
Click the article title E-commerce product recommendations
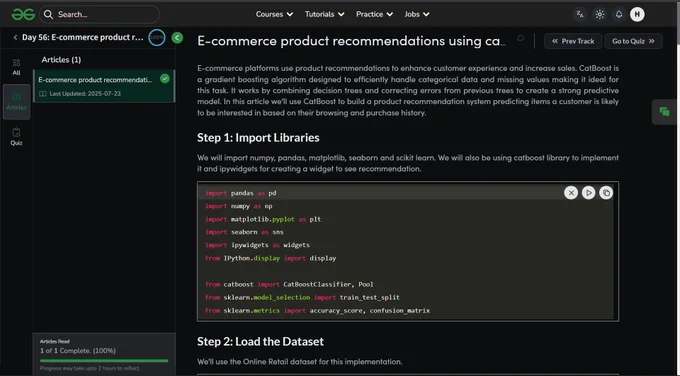(x=351, y=41)
